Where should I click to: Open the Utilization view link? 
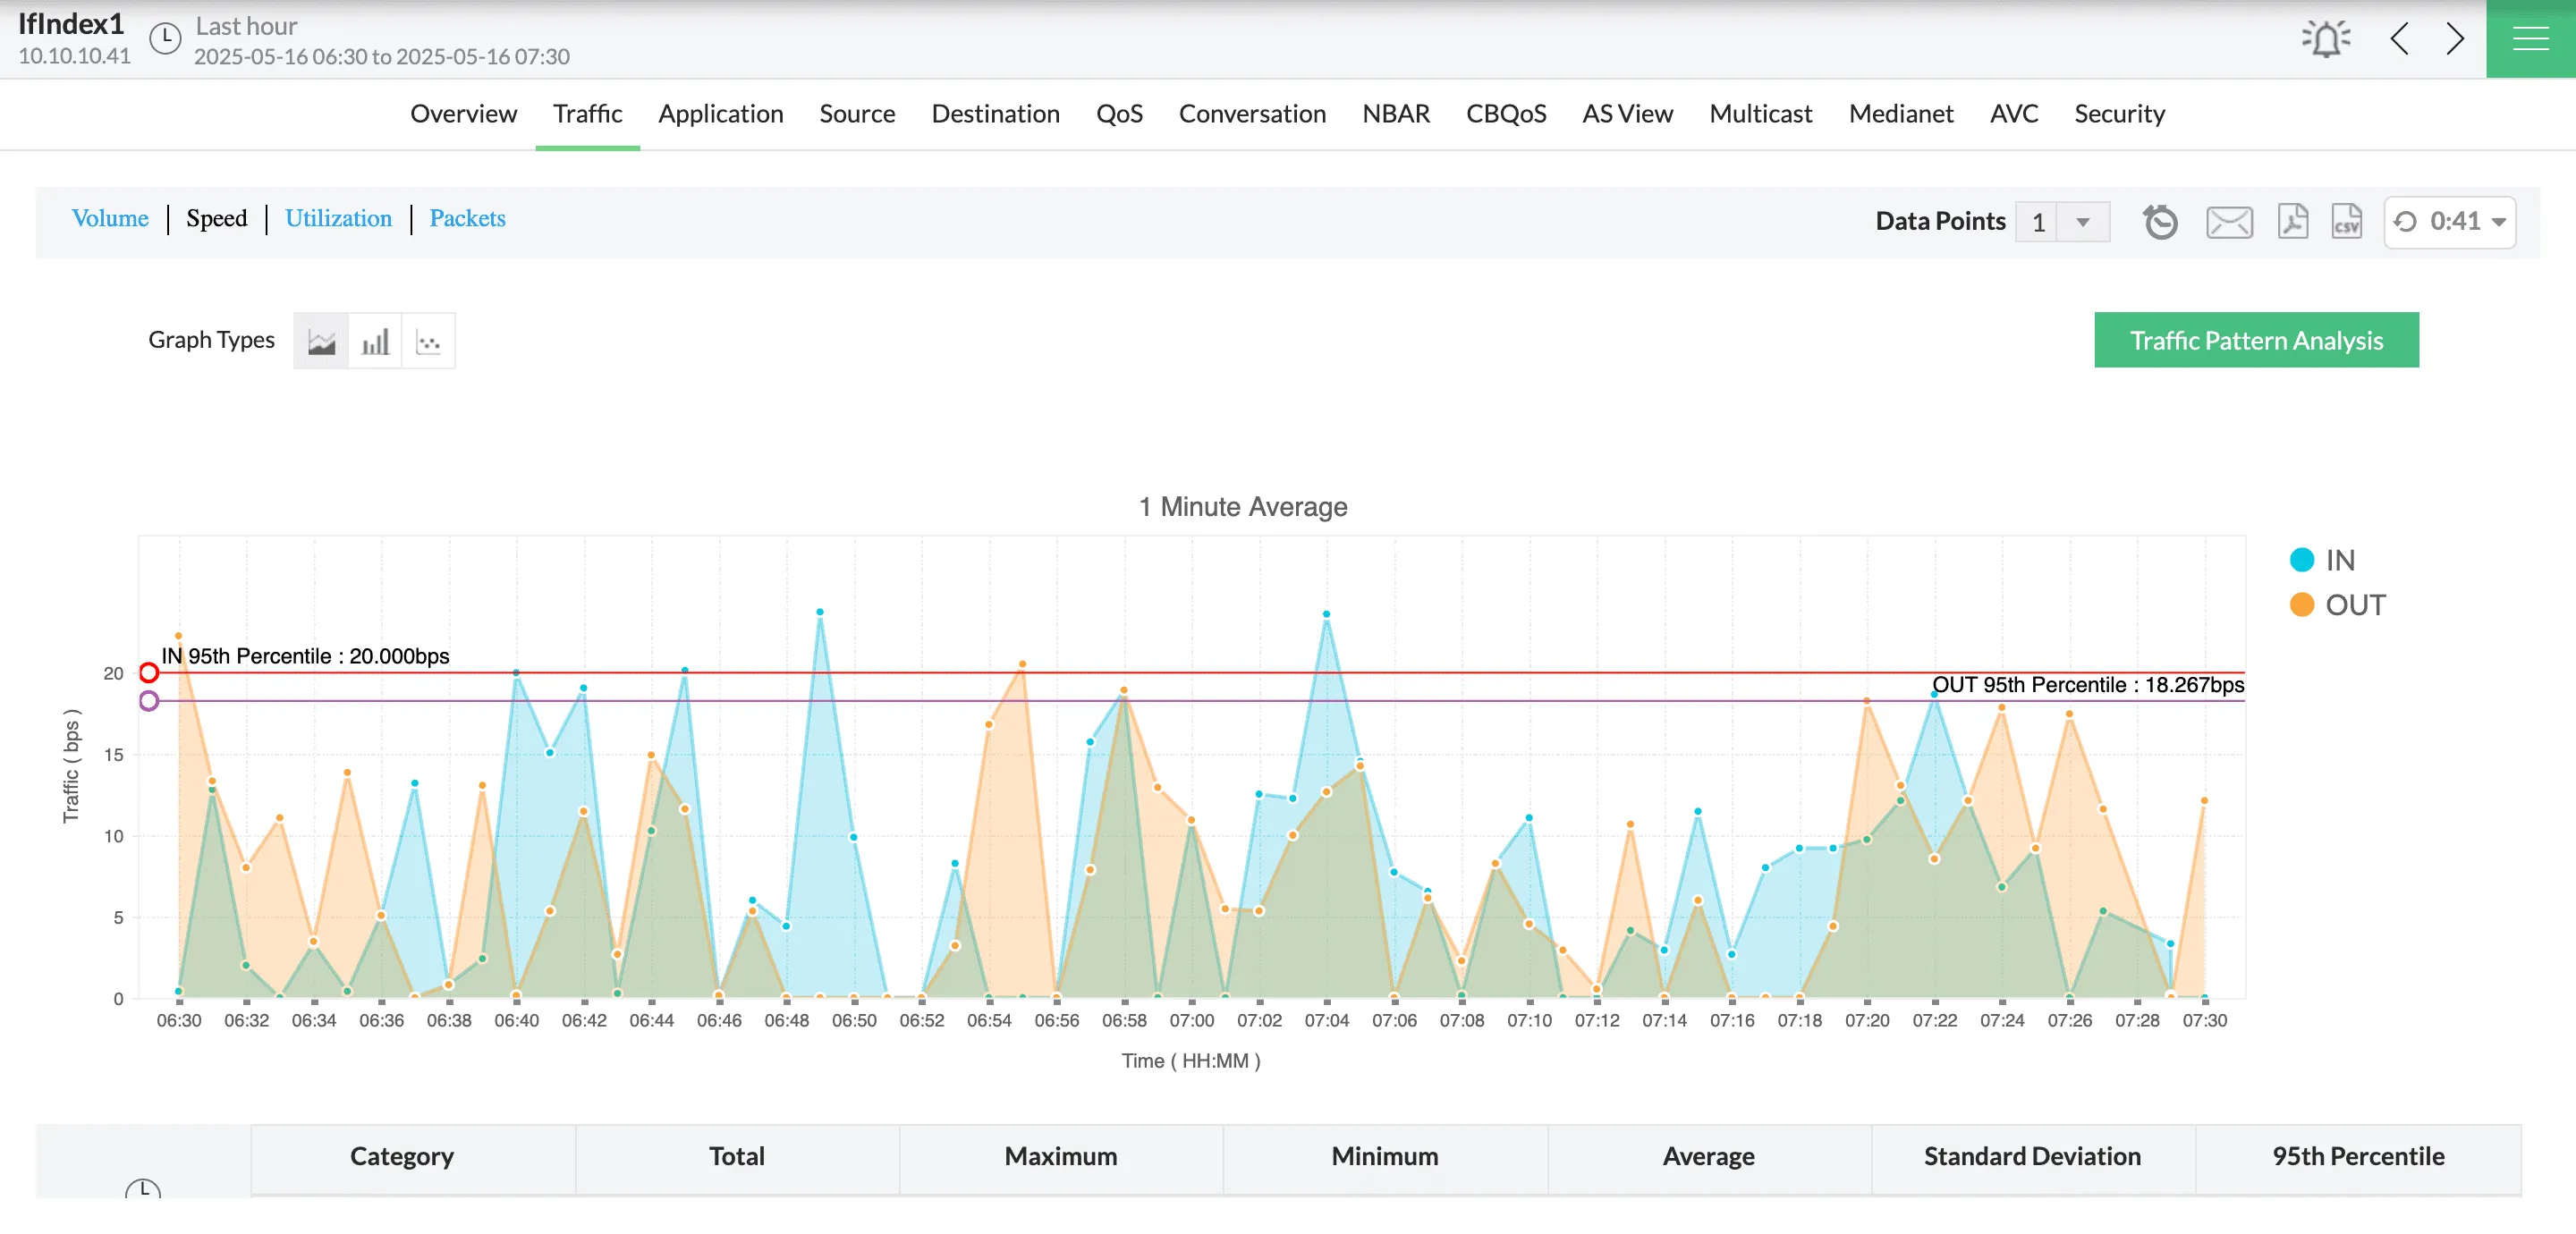[339, 218]
